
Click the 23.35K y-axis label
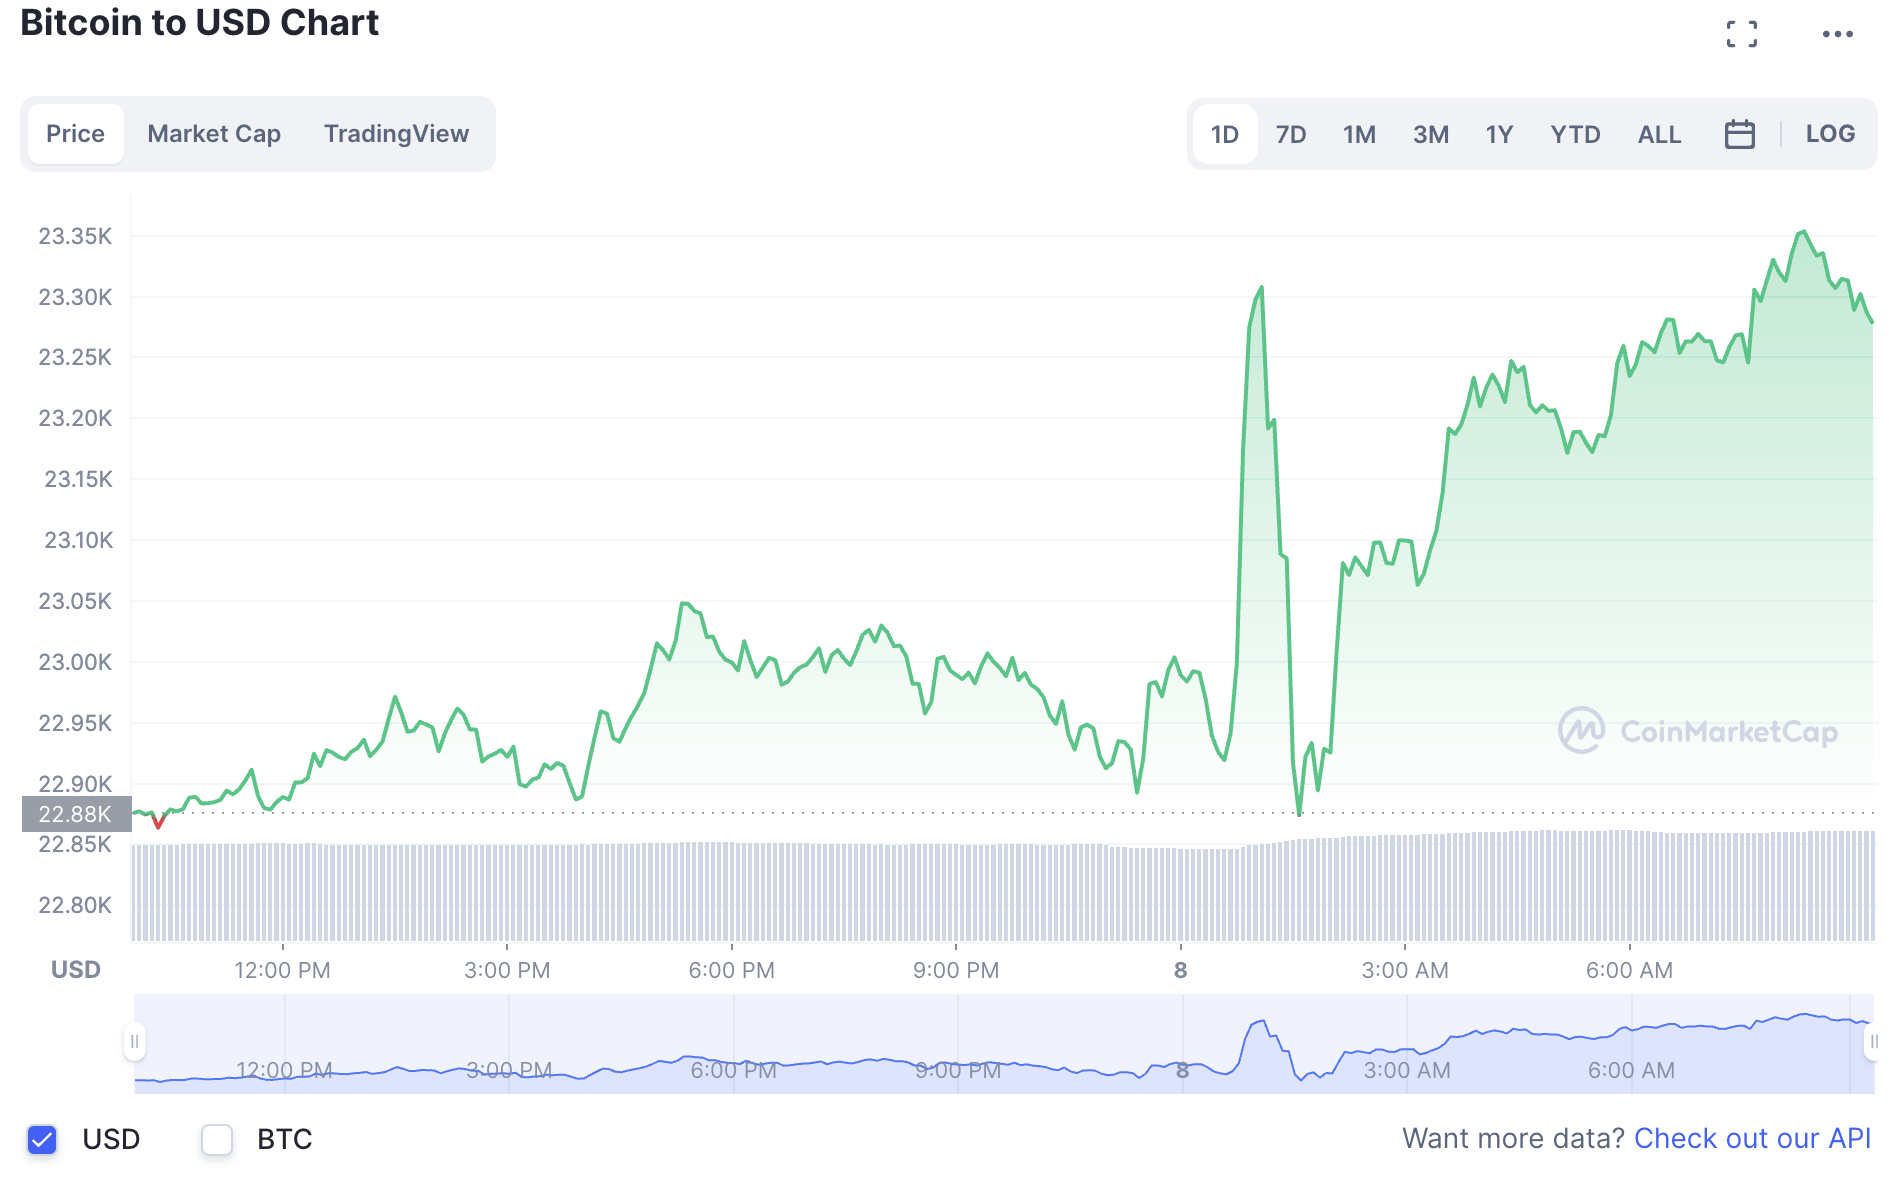coord(75,236)
